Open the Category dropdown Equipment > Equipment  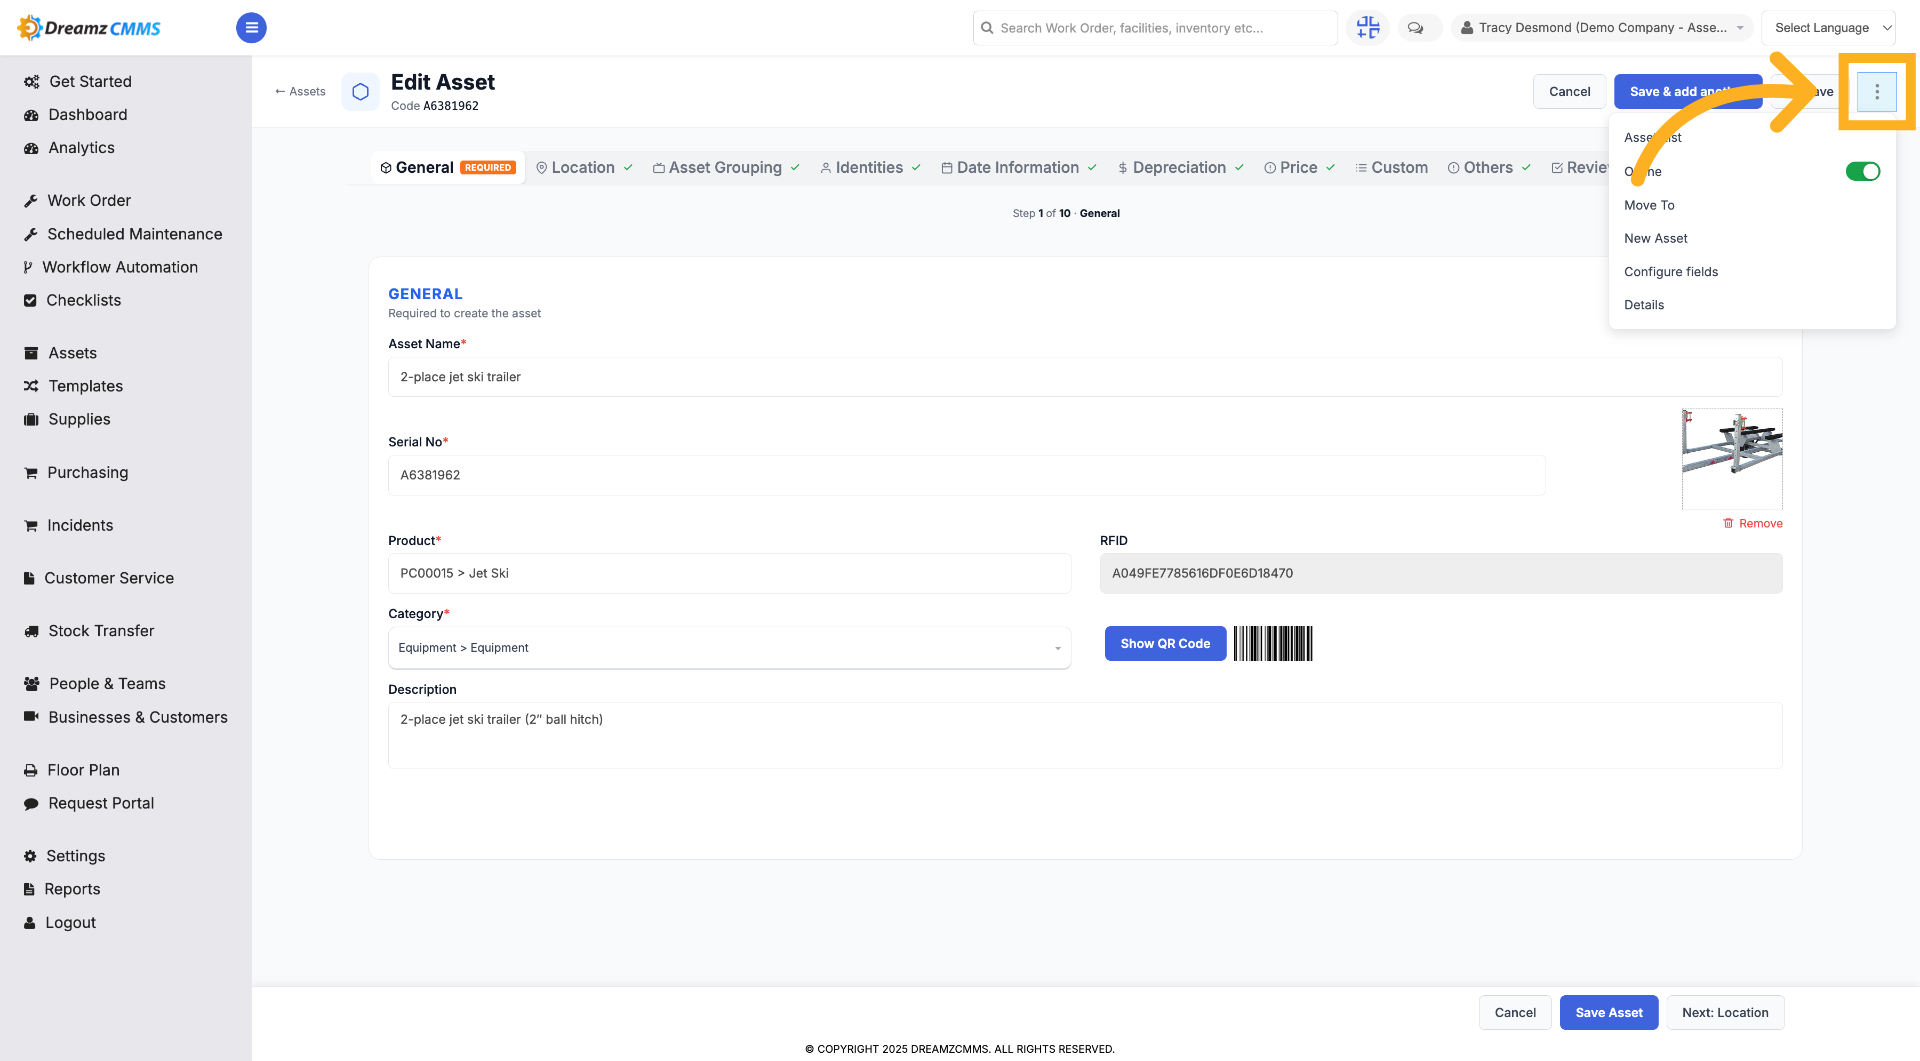pyautogui.click(x=729, y=648)
